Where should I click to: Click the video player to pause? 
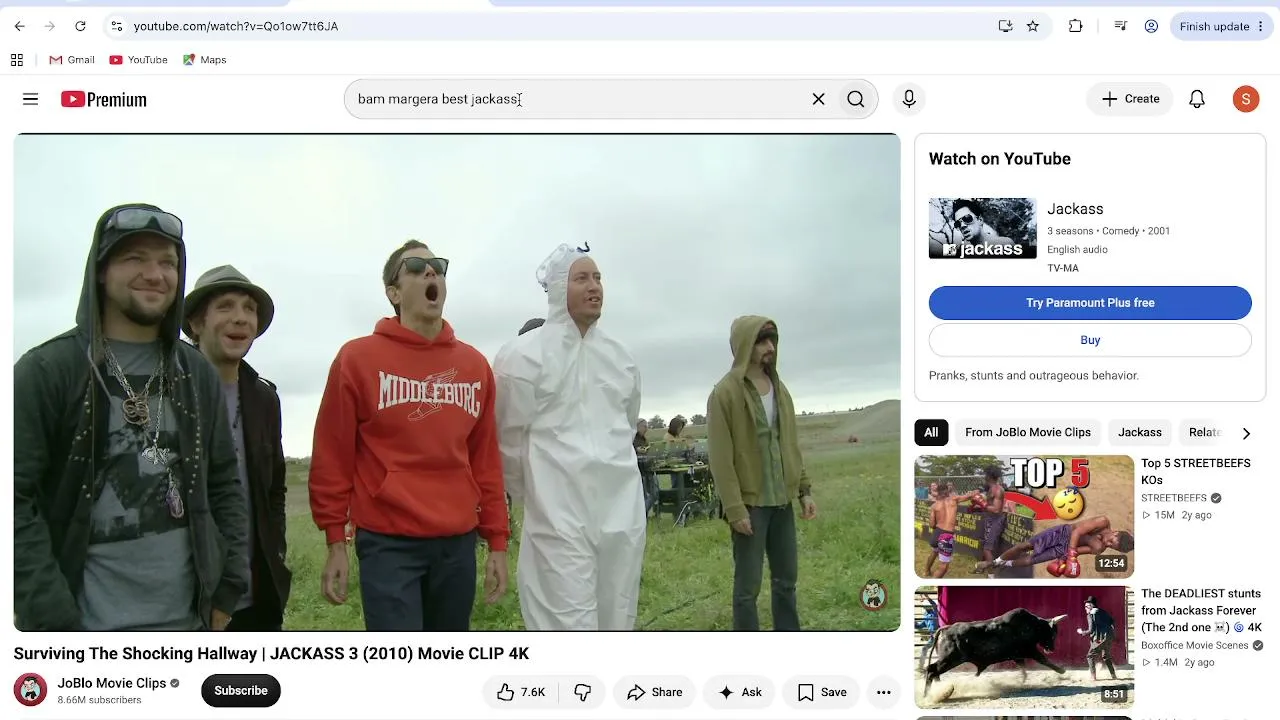pyautogui.click(x=457, y=382)
